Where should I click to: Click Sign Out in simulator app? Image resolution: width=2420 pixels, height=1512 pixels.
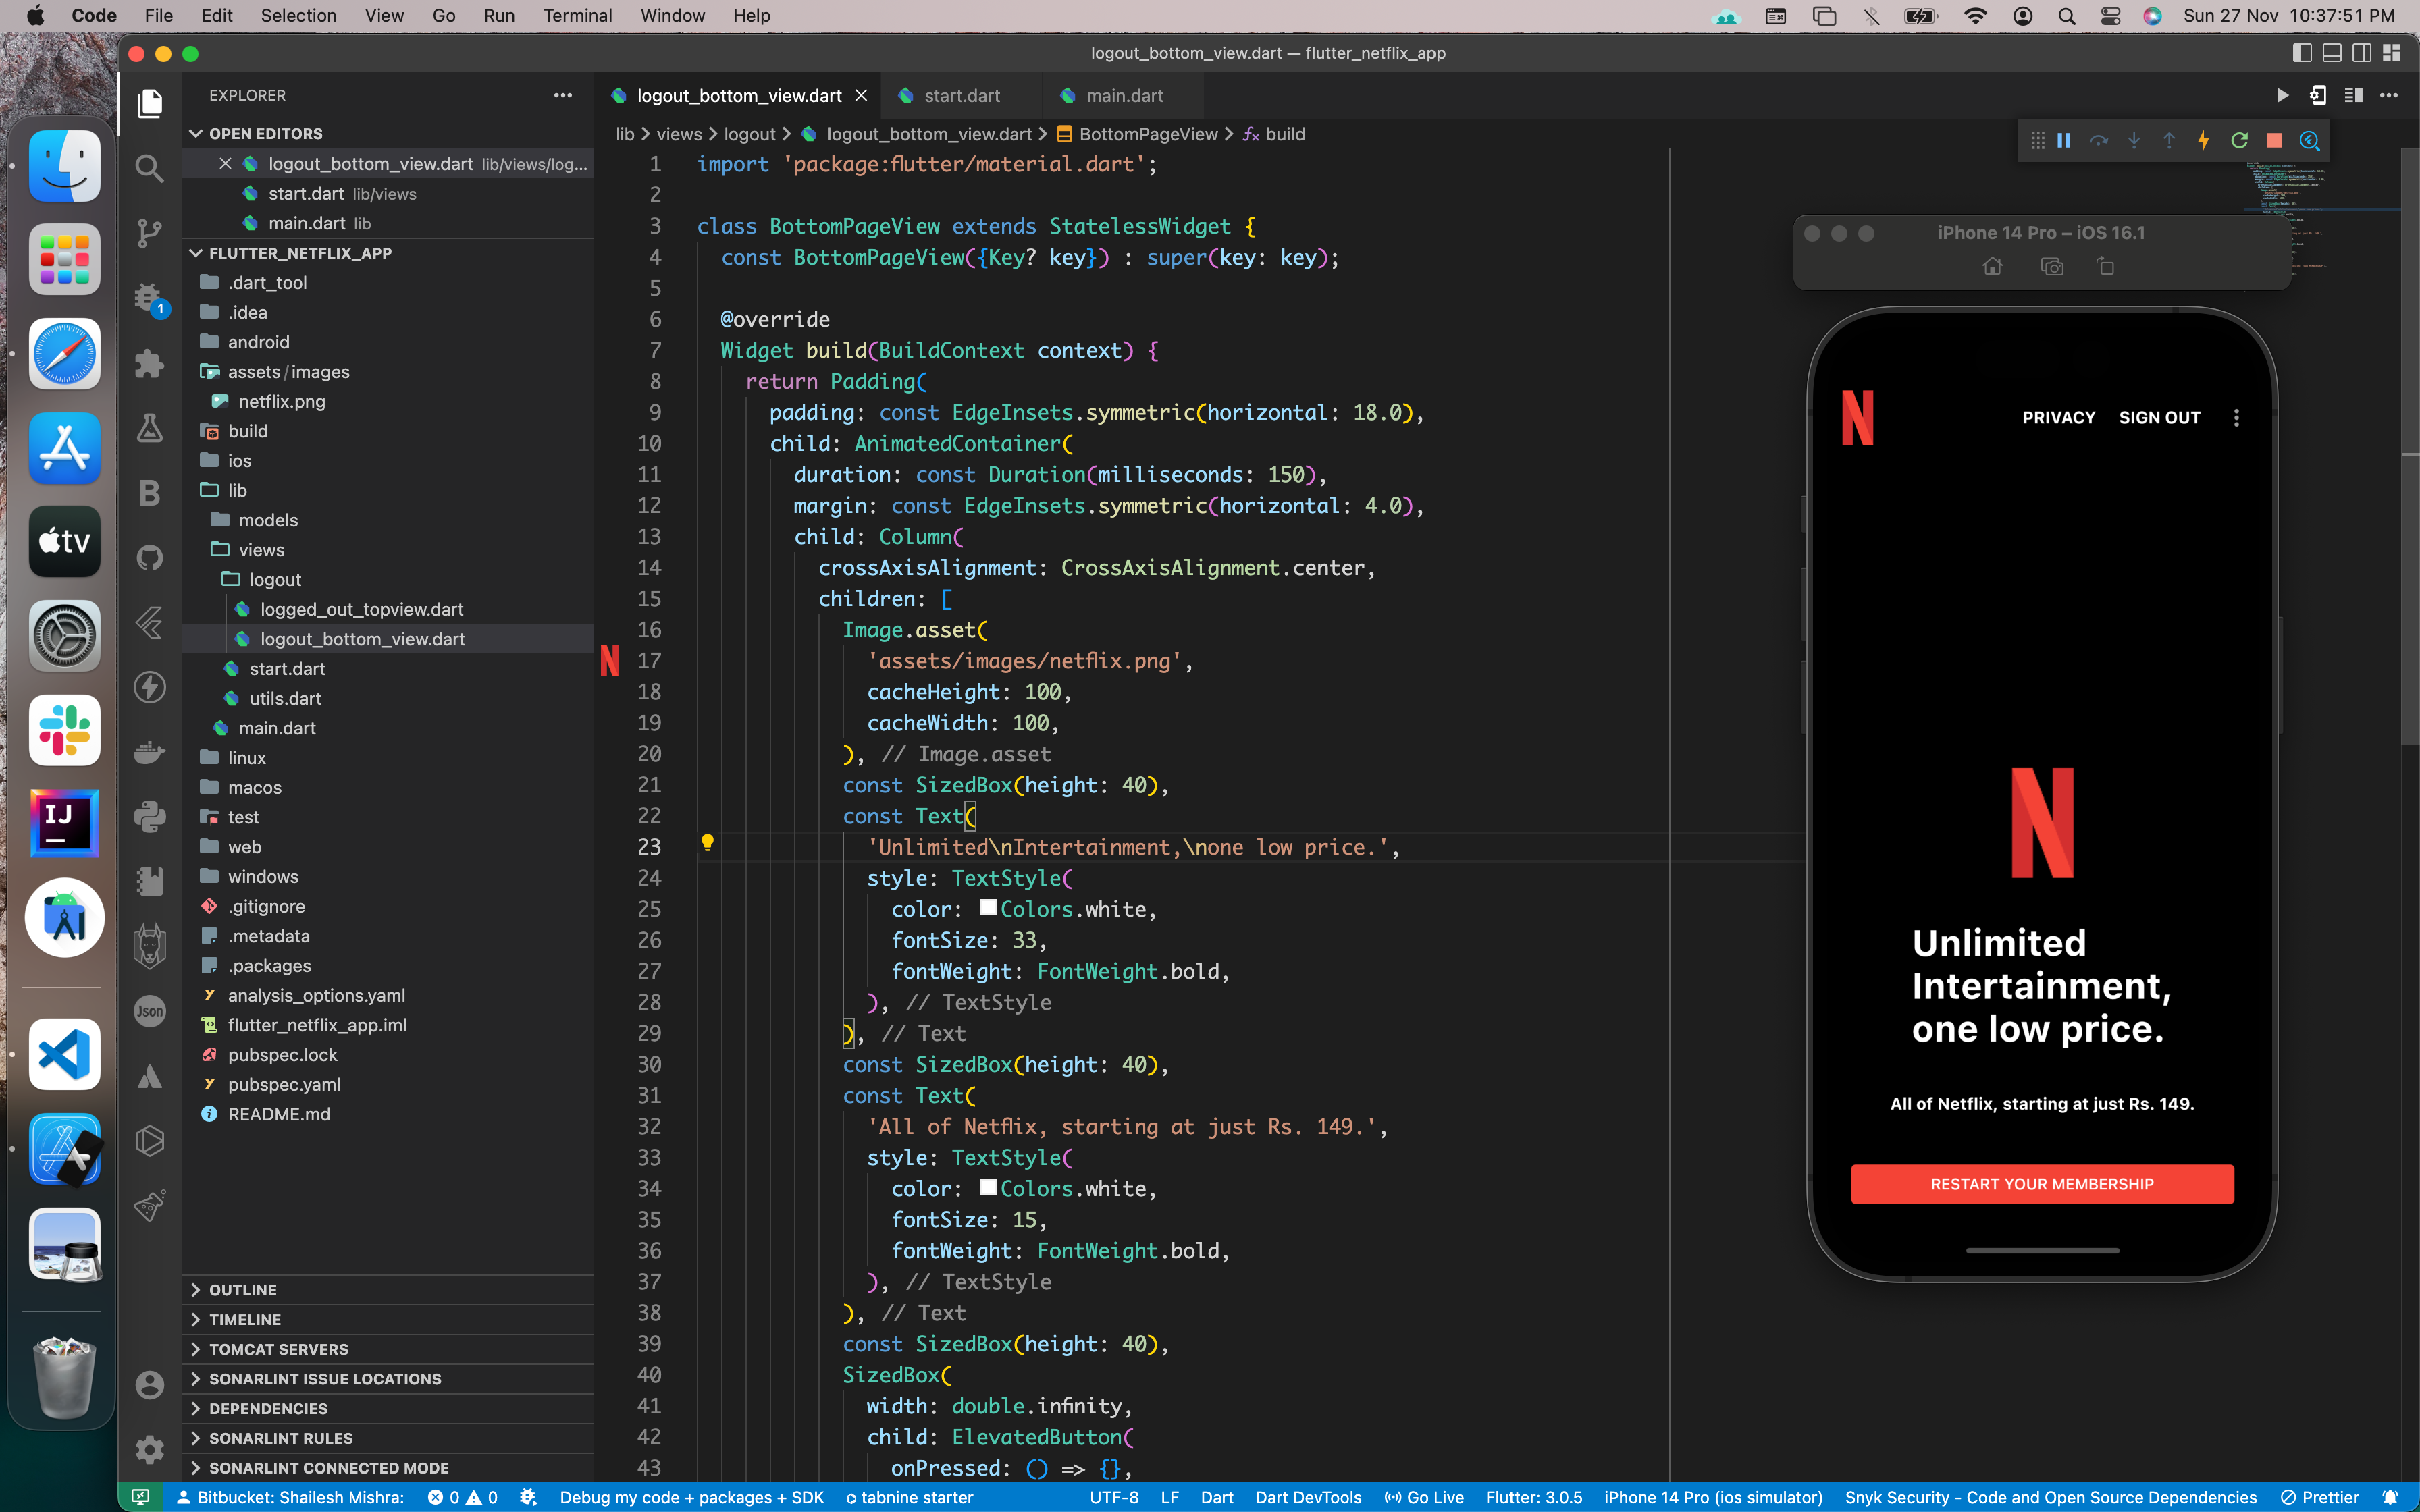pos(2159,418)
